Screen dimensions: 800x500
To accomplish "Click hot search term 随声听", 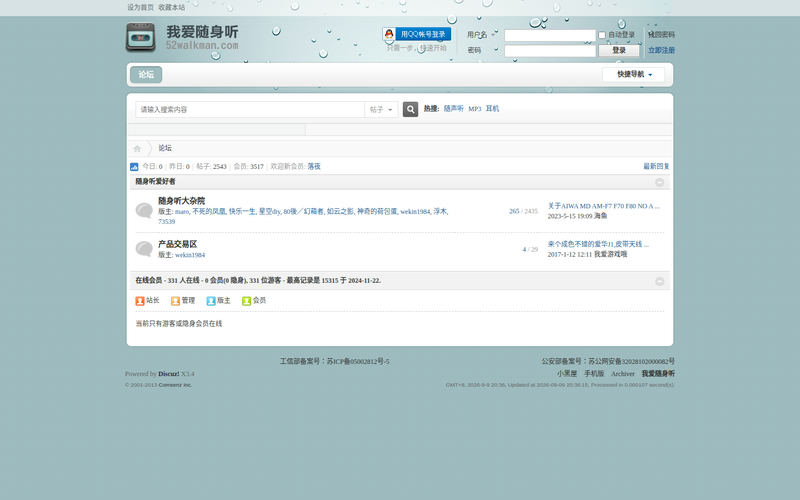I will pyautogui.click(x=454, y=109).
